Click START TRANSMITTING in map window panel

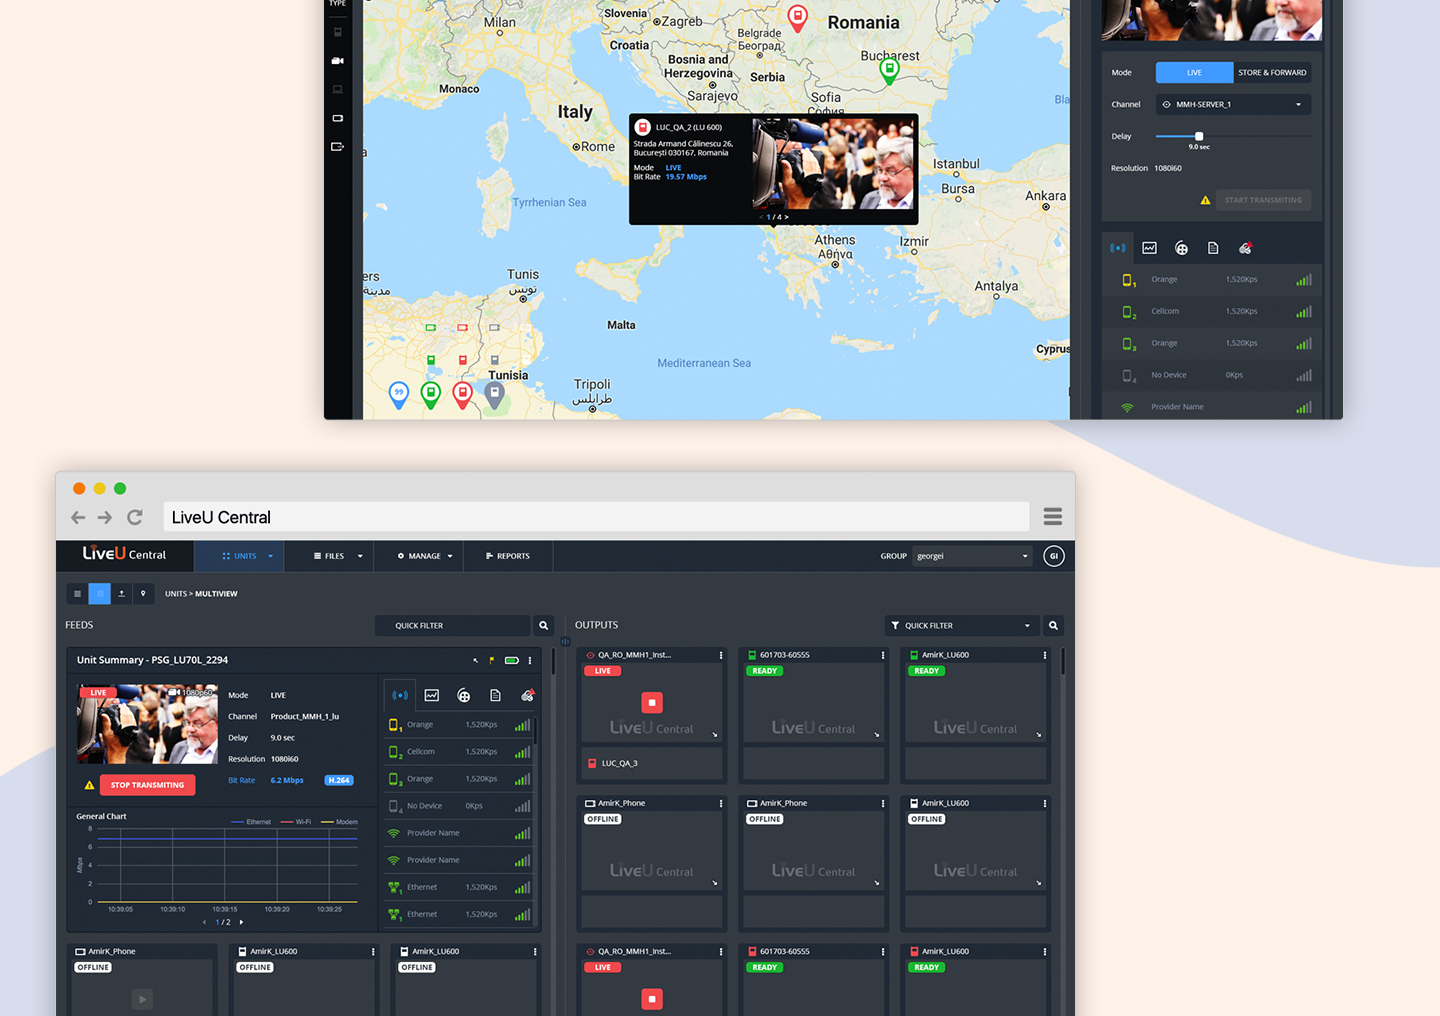pyautogui.click(x=1263, y=200)
